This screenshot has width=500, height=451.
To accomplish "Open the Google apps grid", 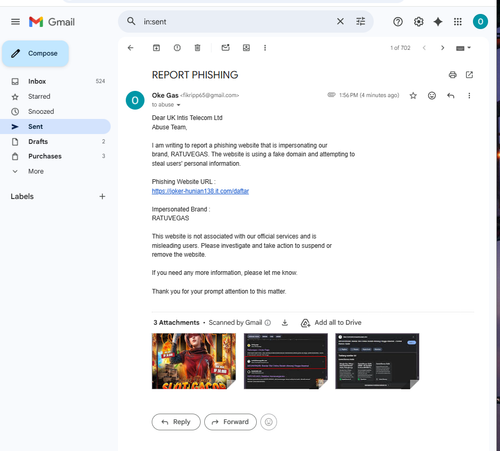I will (x=458, y=22).
